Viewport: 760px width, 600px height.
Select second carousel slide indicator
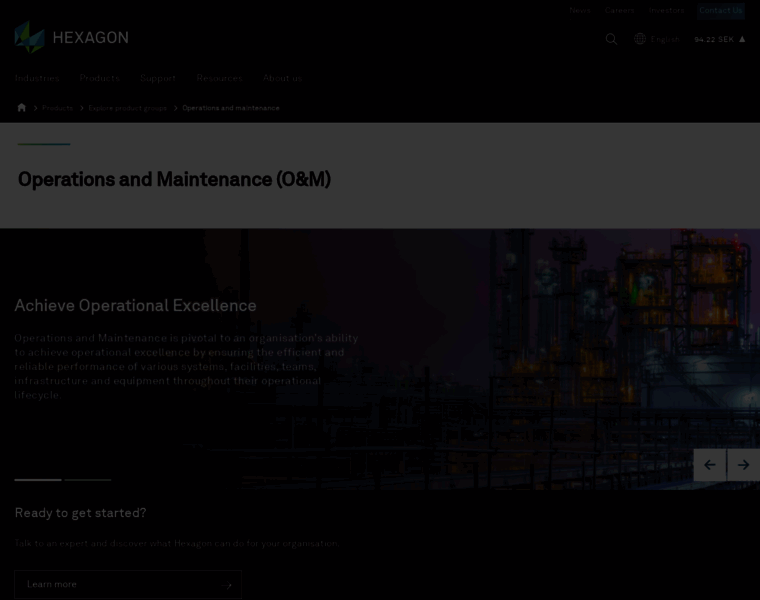pyautogui.click(x=88, y=480)
